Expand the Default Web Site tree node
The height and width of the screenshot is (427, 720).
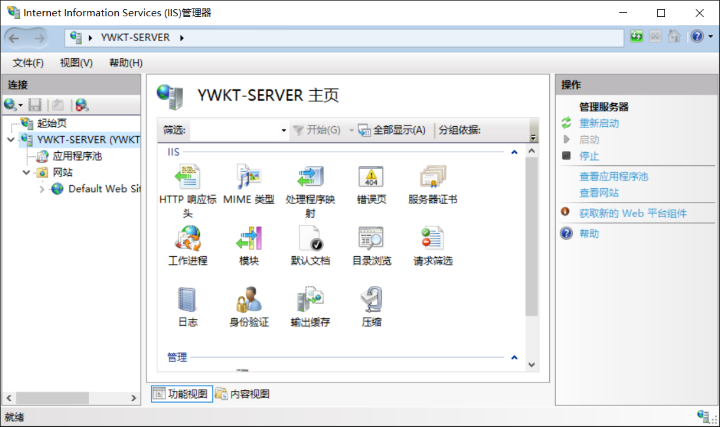[42, 189]
